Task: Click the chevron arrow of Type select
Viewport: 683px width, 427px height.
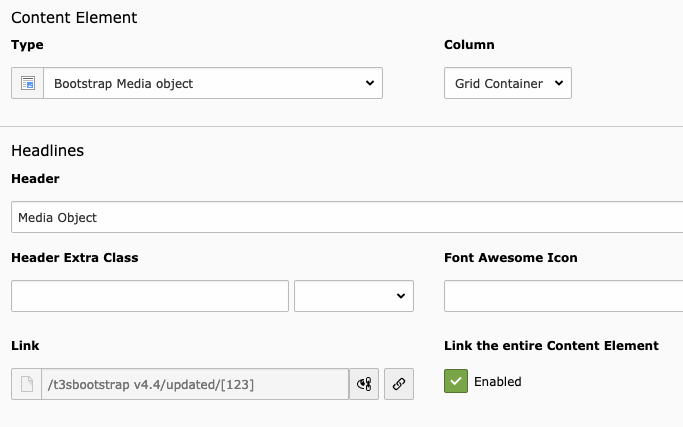Action: [370, 83]
